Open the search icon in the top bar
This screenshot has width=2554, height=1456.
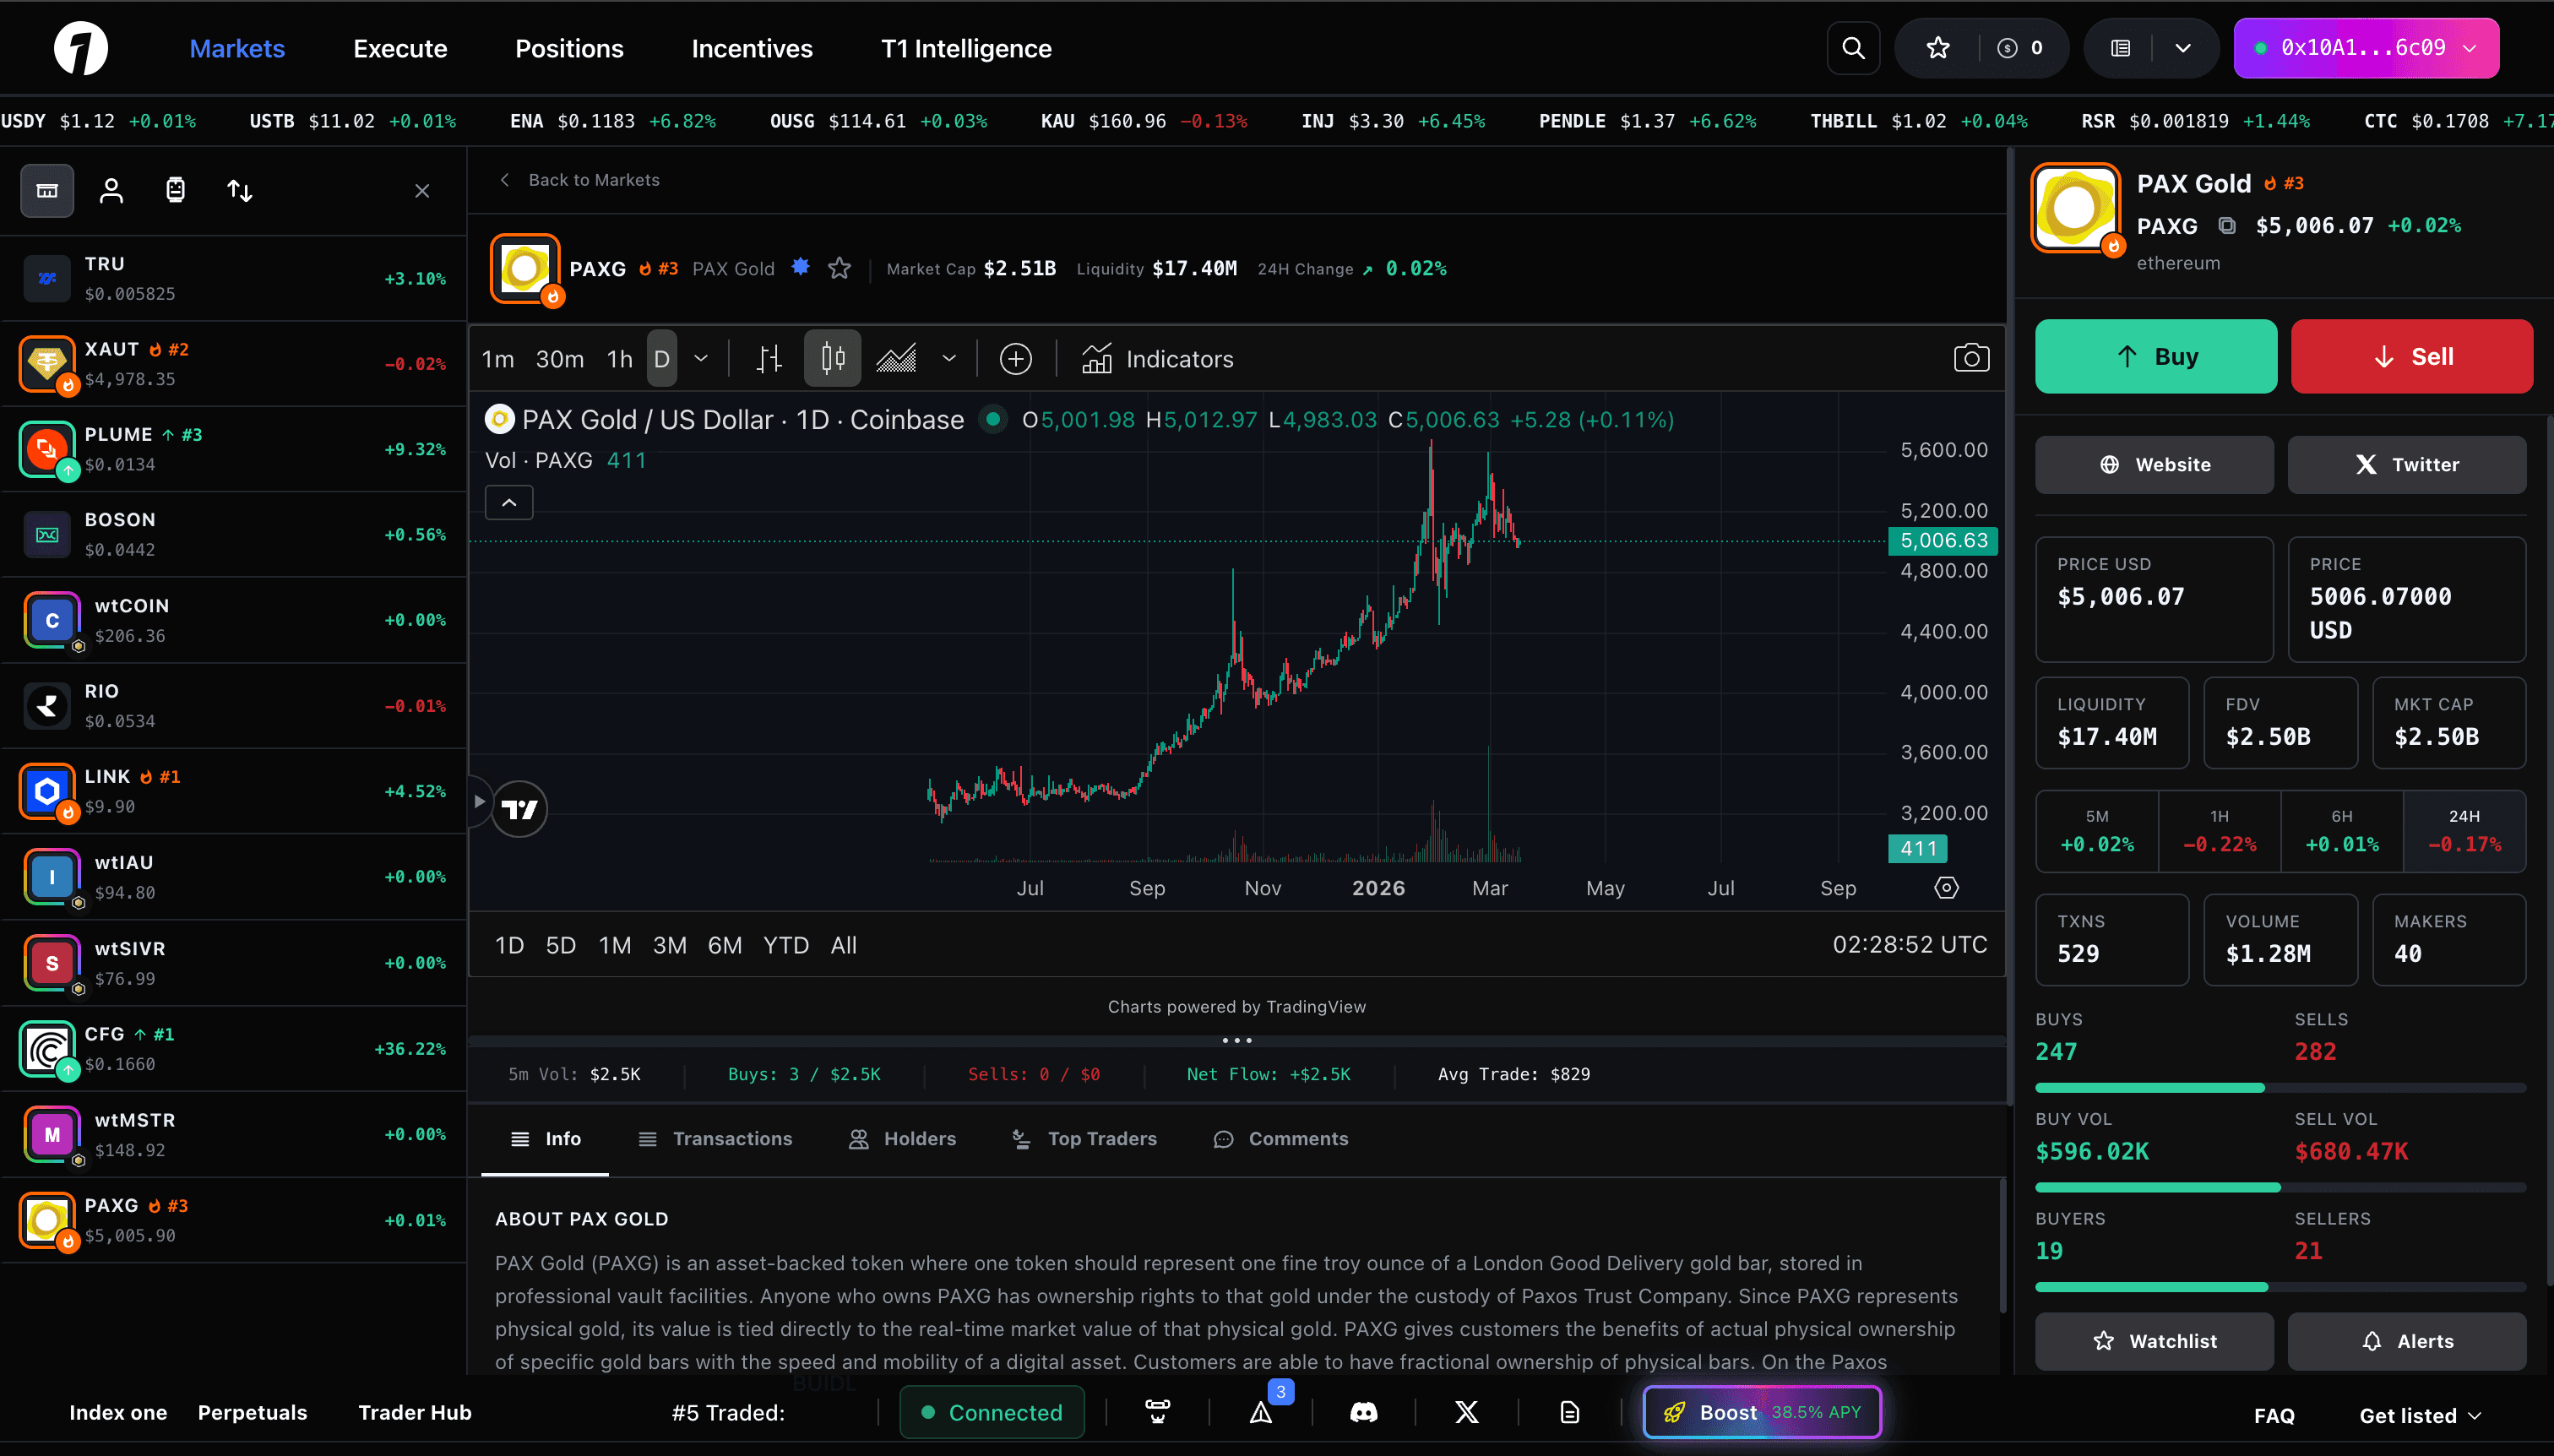tap(1852, 47)
